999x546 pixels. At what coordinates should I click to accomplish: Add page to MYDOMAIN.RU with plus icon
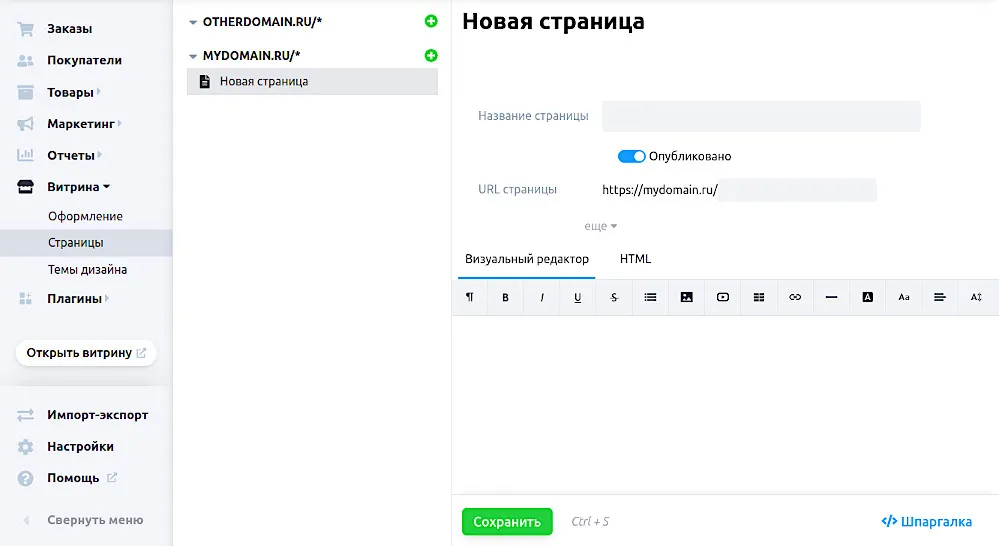(x=431, y=55)
